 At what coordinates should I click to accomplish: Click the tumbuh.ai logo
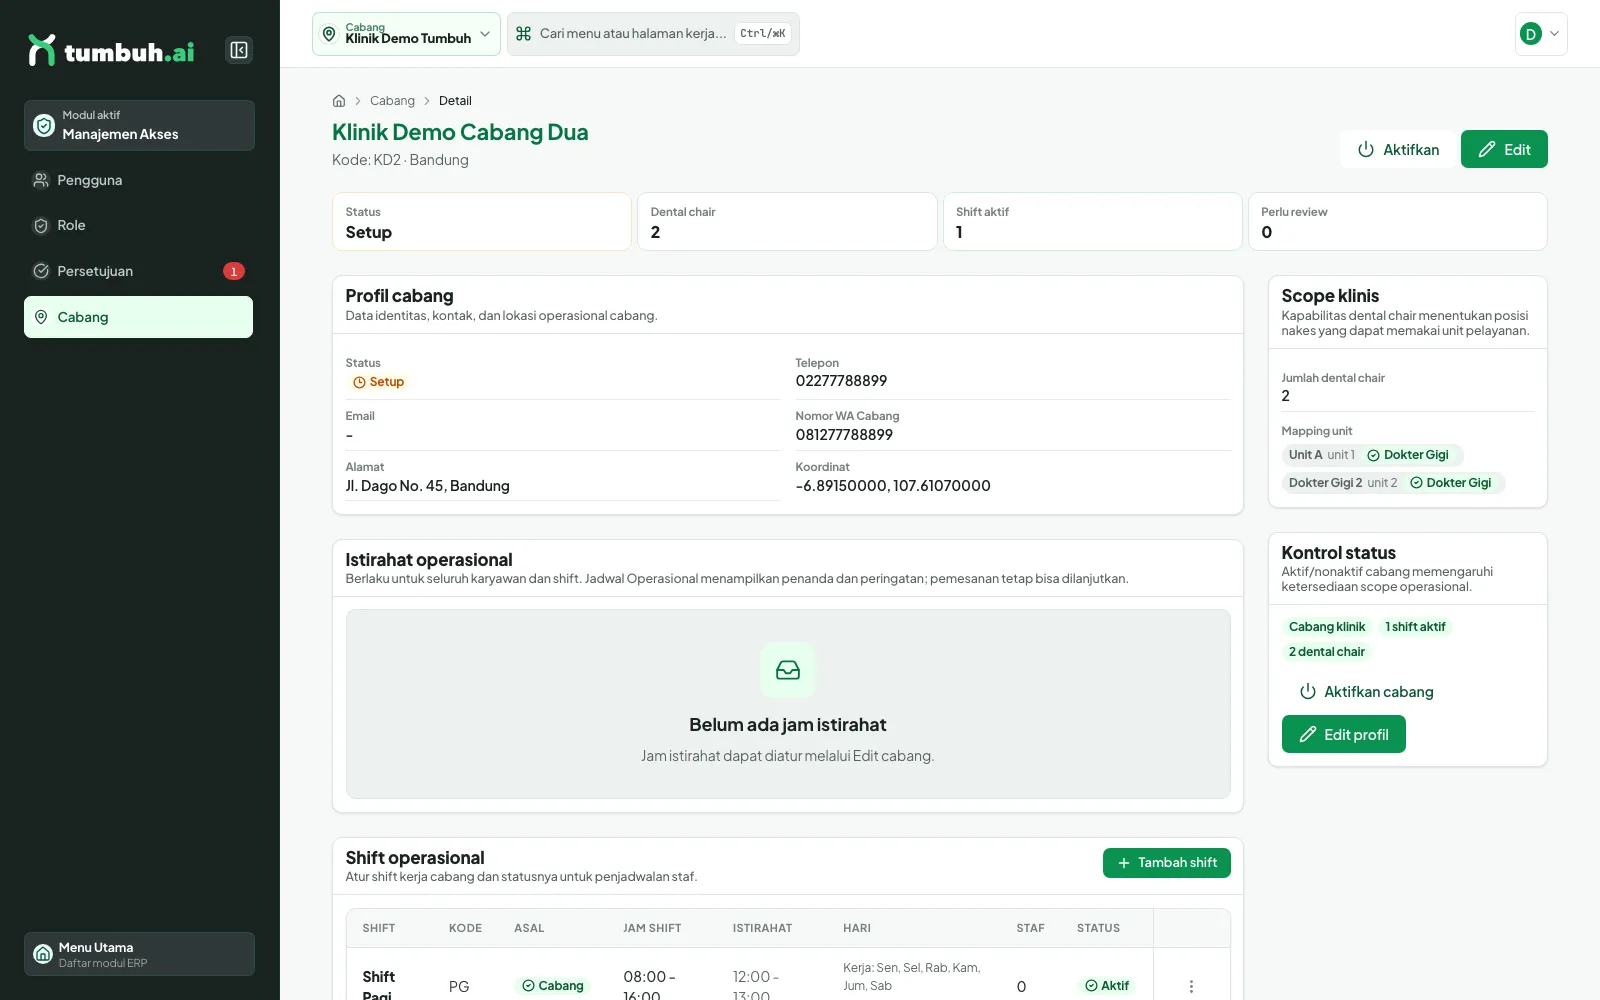point(111,51)
